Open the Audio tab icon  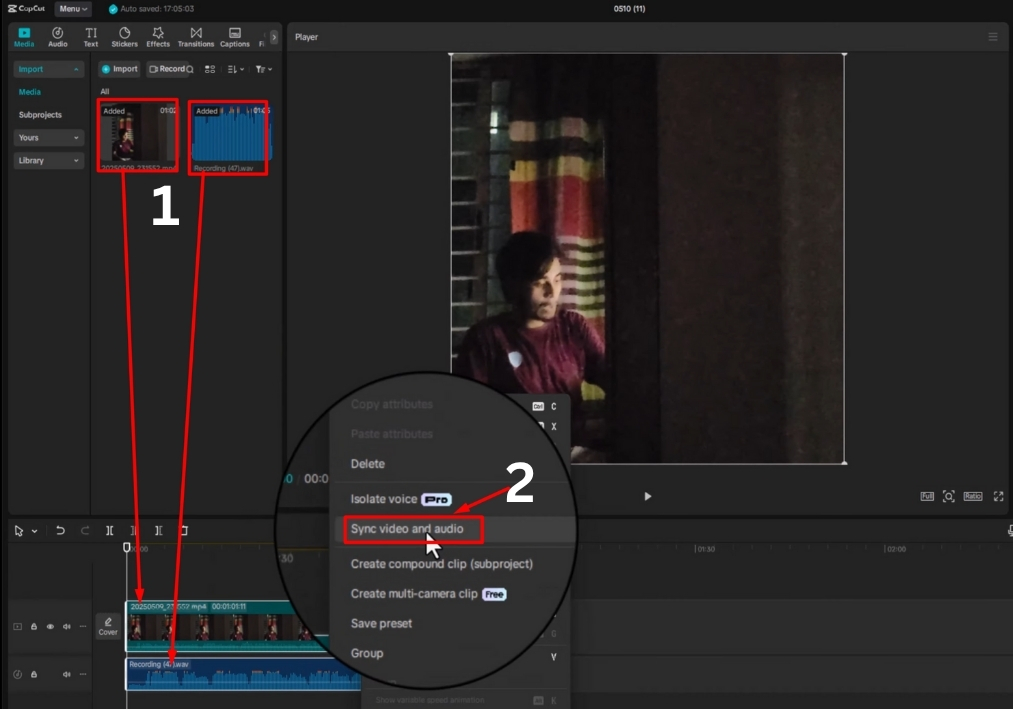tap(57, 37)
